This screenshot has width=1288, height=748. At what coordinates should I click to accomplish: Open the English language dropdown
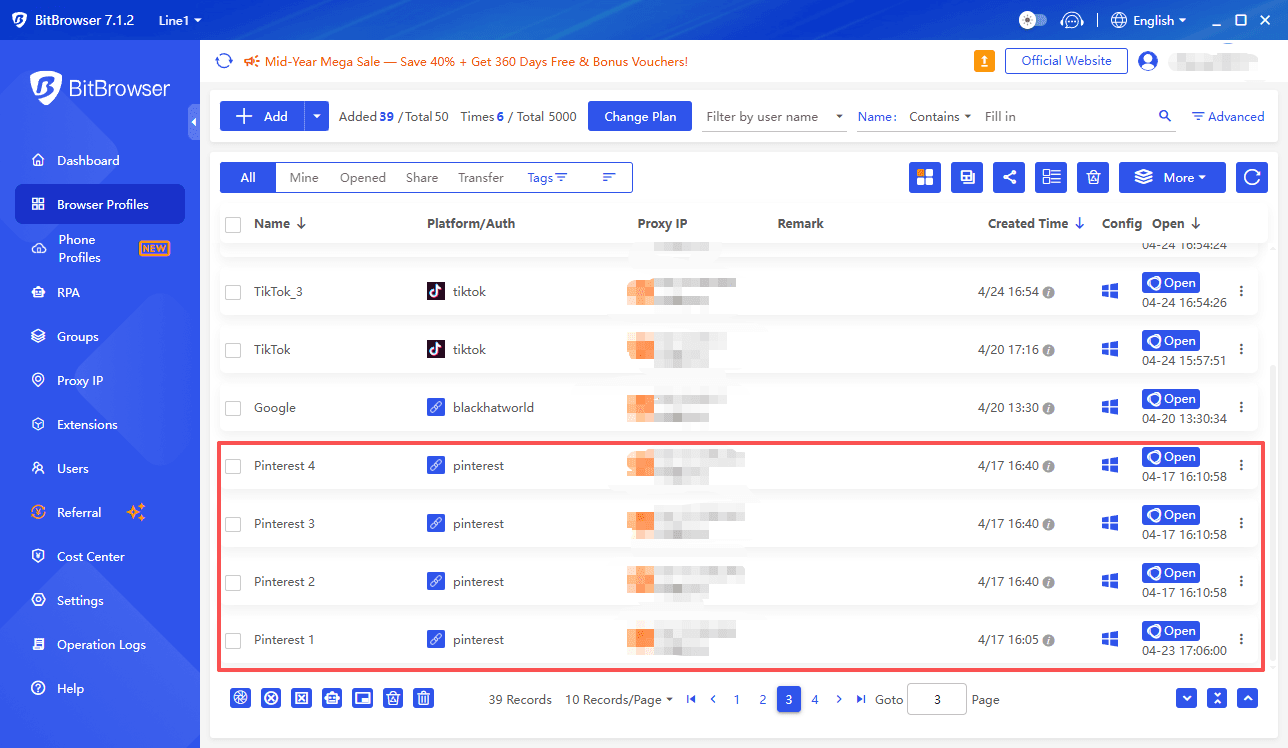click(x=1148, y=20)
